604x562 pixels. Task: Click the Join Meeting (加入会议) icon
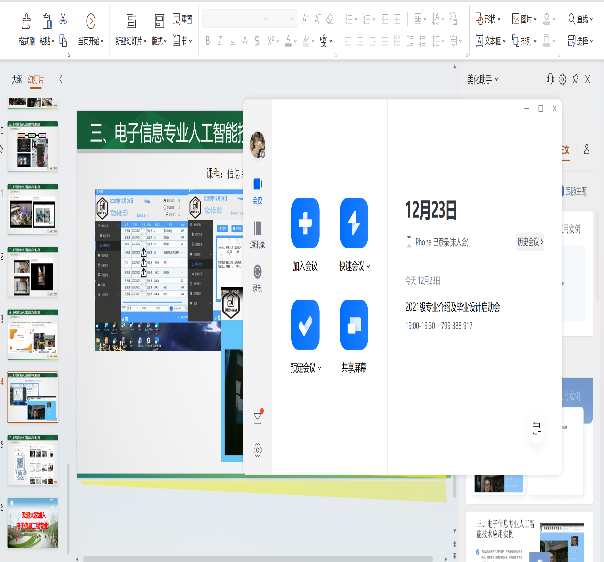tap(305, 222)
